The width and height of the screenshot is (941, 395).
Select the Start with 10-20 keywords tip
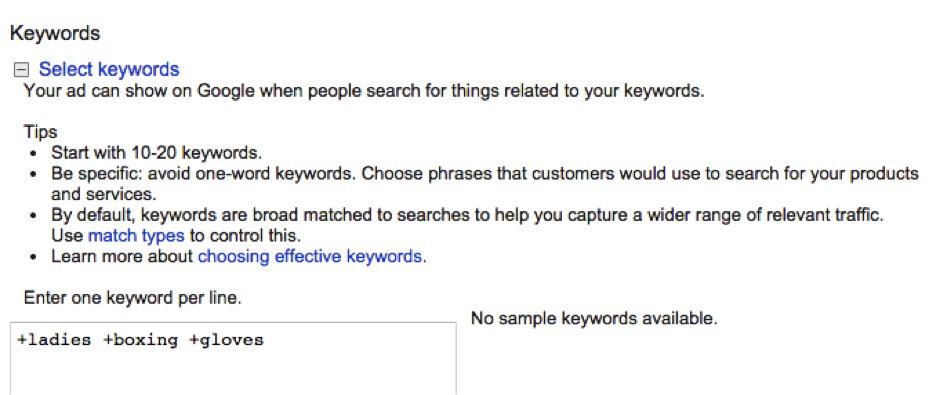[157, 152]
